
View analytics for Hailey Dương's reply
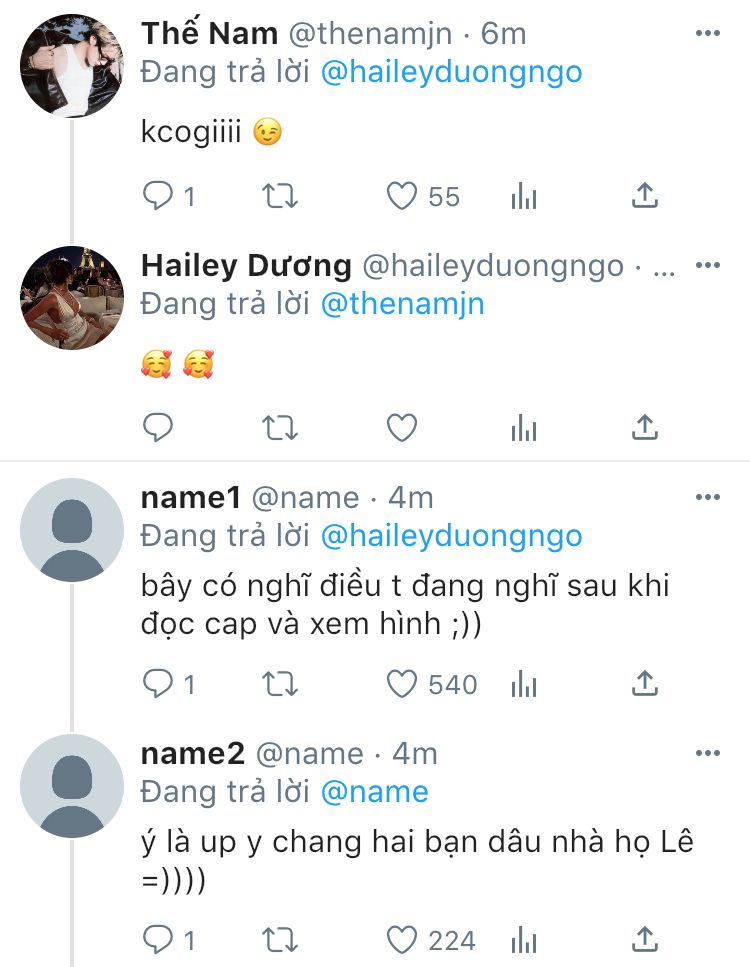coord(524,428)
